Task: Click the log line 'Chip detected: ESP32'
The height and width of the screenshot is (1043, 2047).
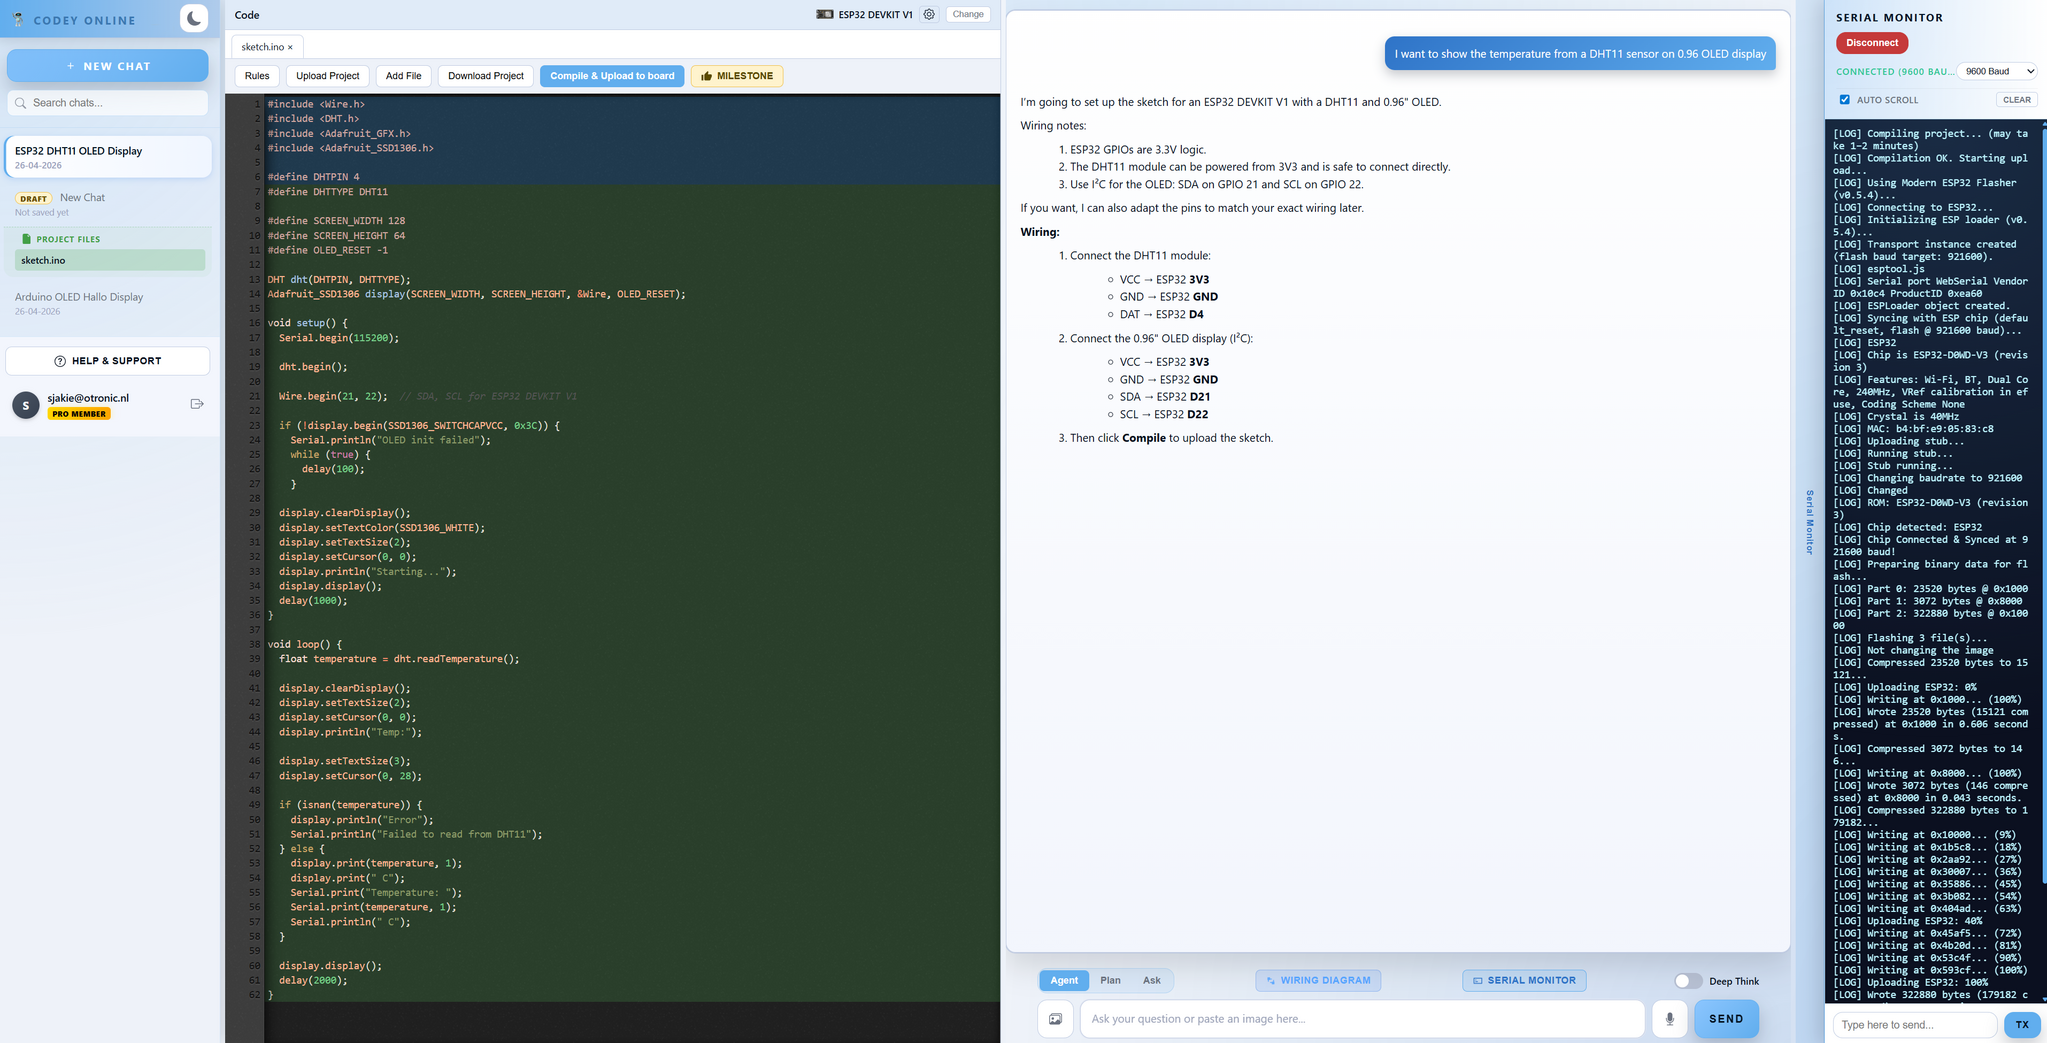Action: [x=1907, y=528]
